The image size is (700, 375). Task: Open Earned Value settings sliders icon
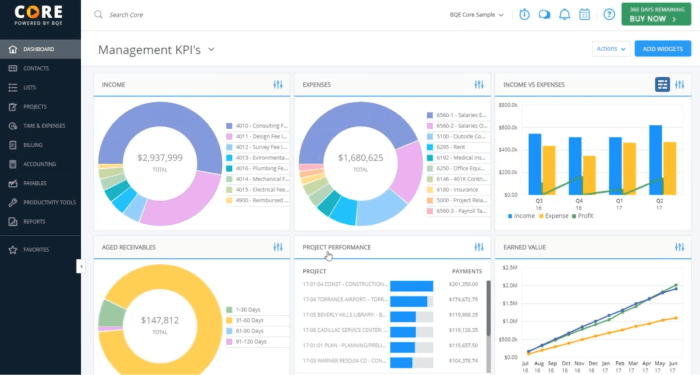(x=679, y=247)
